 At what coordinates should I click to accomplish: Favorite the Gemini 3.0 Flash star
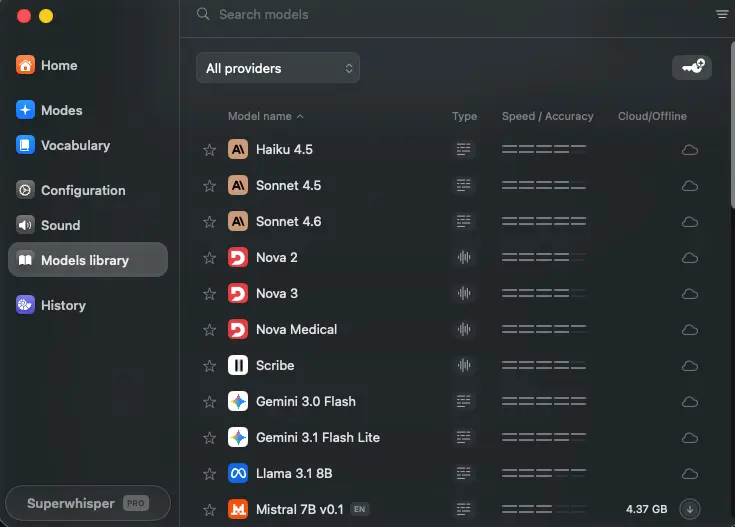210,402
